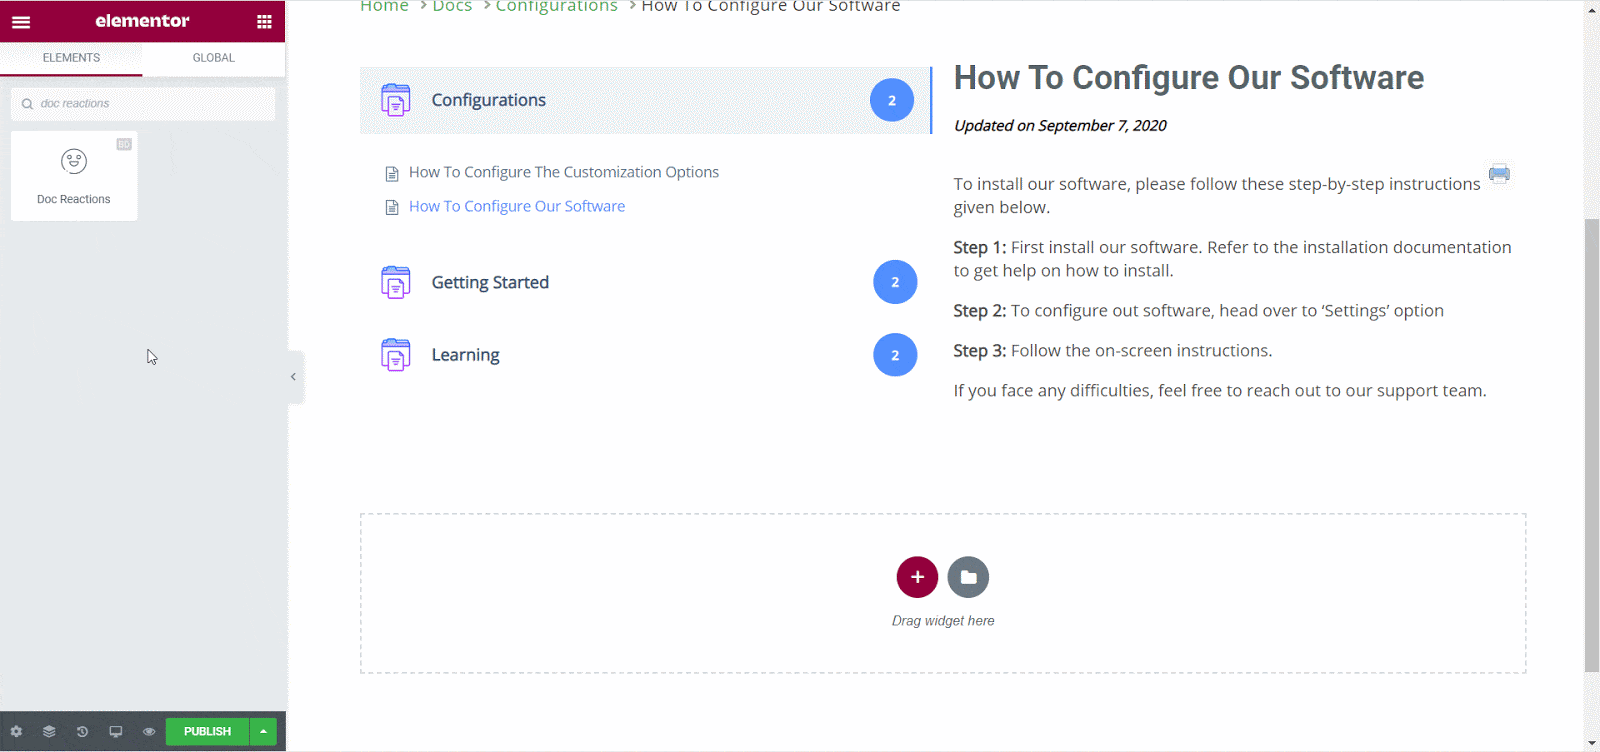Toggle the preview changes eye icon
The image size is (1600, 752).
pyautogui.click(x=149, y=732)
